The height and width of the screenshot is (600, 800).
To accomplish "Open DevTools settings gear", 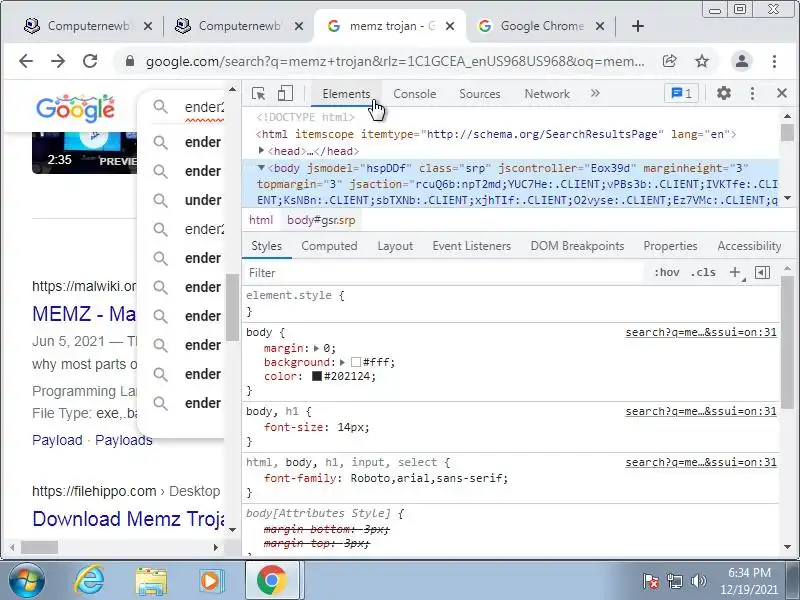I will 723,93.
